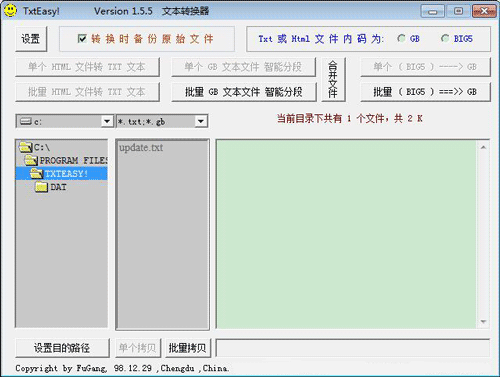The height and width of the screenshot is (377, 500).
Task: Click the 当前目录下共有 1 个文件 status text
Action: [x=349, y=118]
